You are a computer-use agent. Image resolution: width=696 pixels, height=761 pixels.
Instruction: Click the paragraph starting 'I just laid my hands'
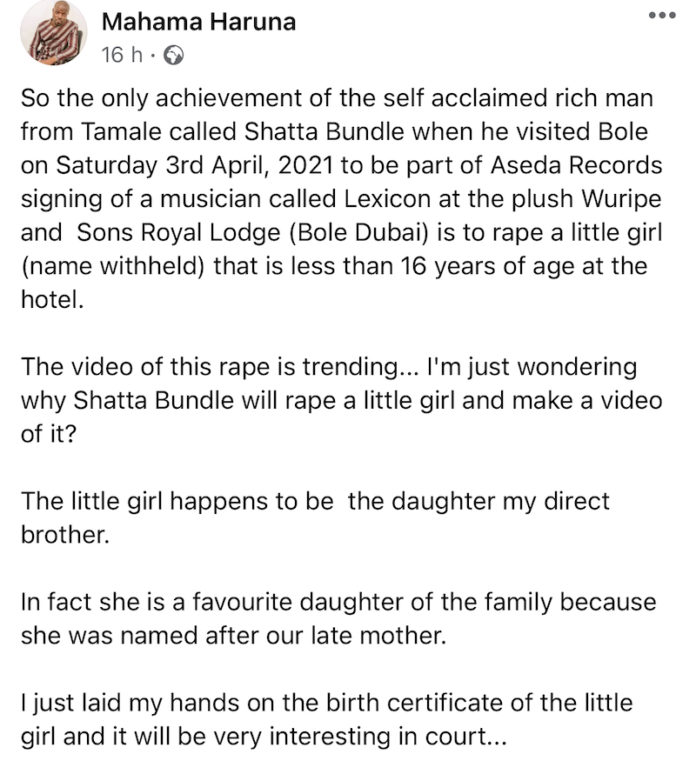(x=327, y=719)
